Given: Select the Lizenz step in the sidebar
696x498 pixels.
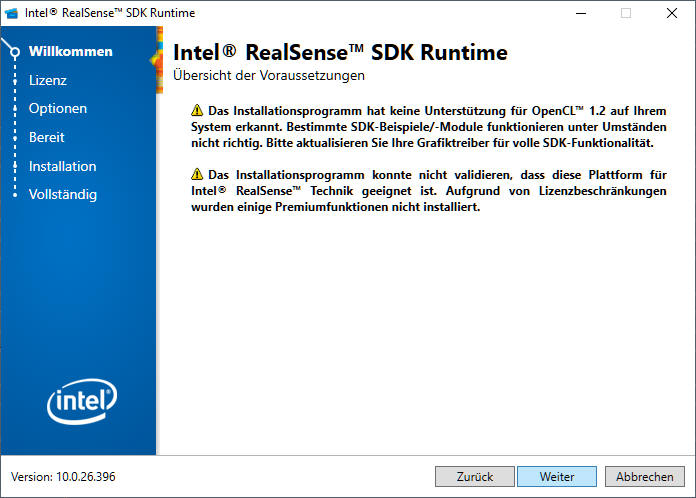Looking at the screenshot, I should 47,80.
